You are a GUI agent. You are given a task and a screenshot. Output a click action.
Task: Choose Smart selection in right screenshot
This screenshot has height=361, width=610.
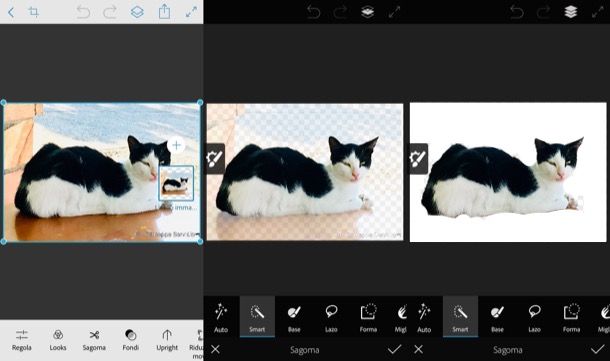(460, 317)
